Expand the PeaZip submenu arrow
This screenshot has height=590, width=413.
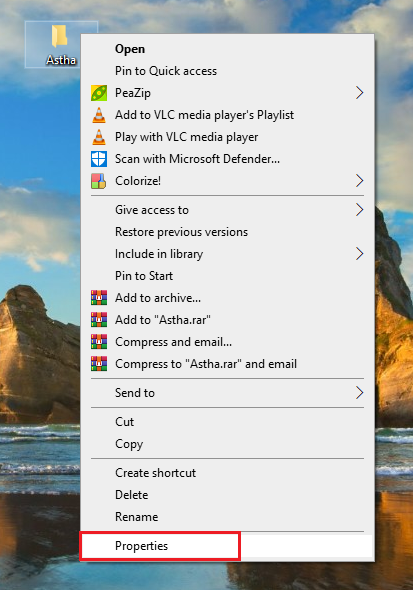click(360, 93)
